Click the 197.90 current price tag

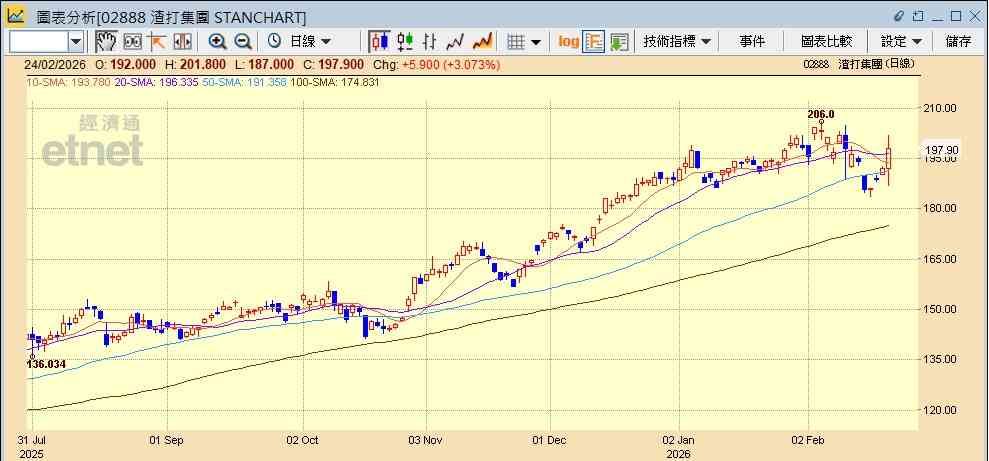(943, 149)
